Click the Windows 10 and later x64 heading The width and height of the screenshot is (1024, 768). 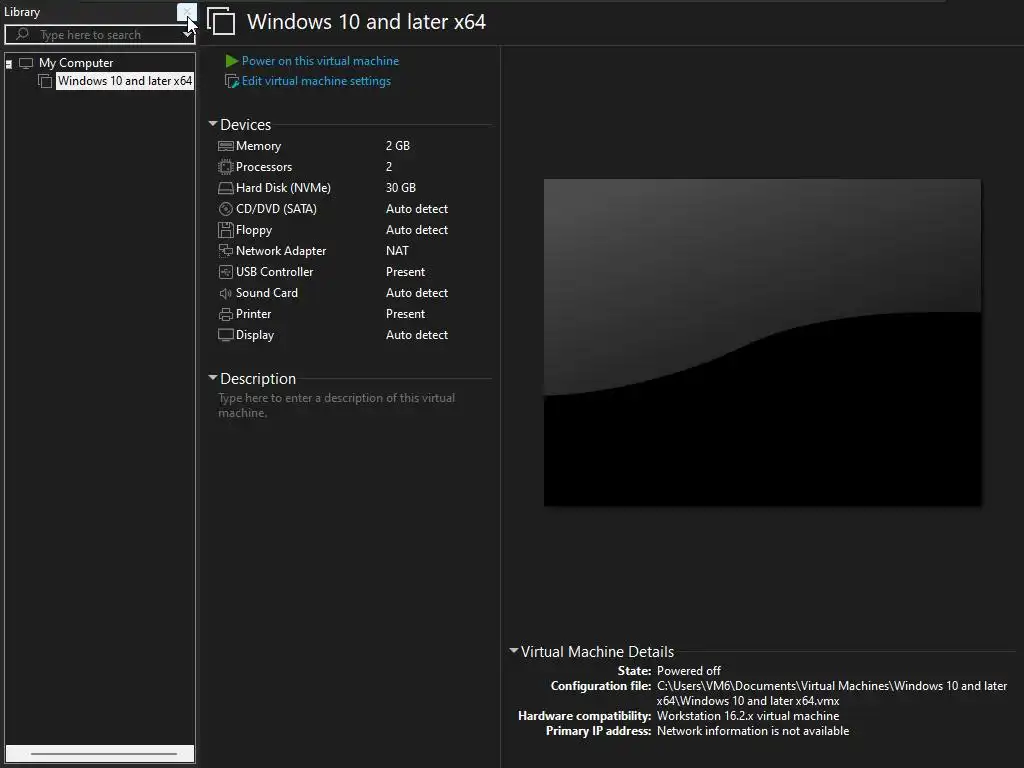[366, 22]
